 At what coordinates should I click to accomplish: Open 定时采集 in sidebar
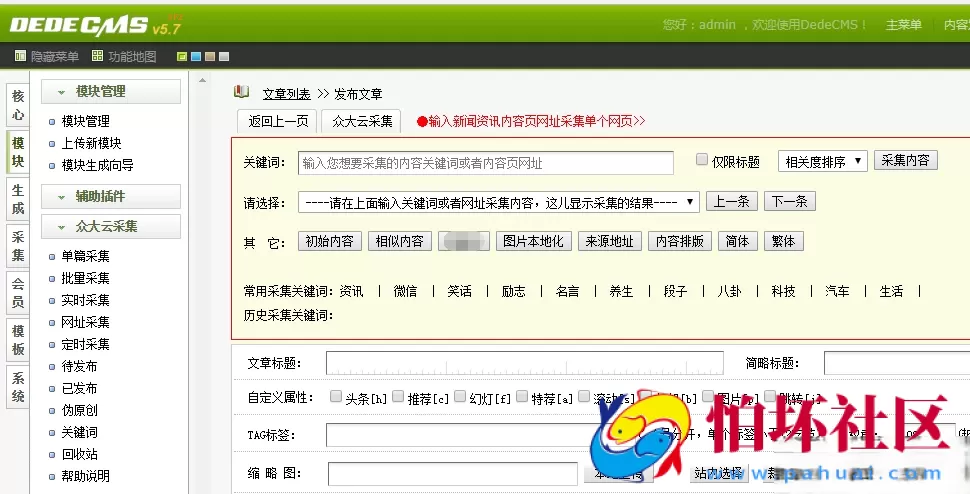[x=85, y=344]
